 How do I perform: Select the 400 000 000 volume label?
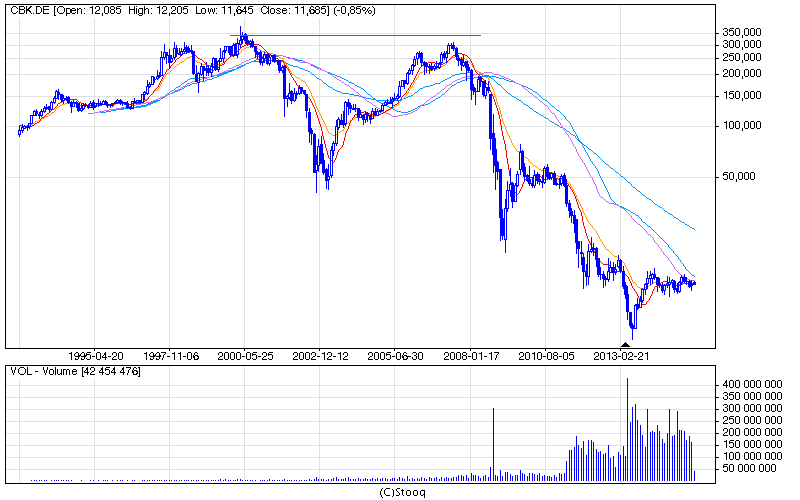tap(752, 384)
